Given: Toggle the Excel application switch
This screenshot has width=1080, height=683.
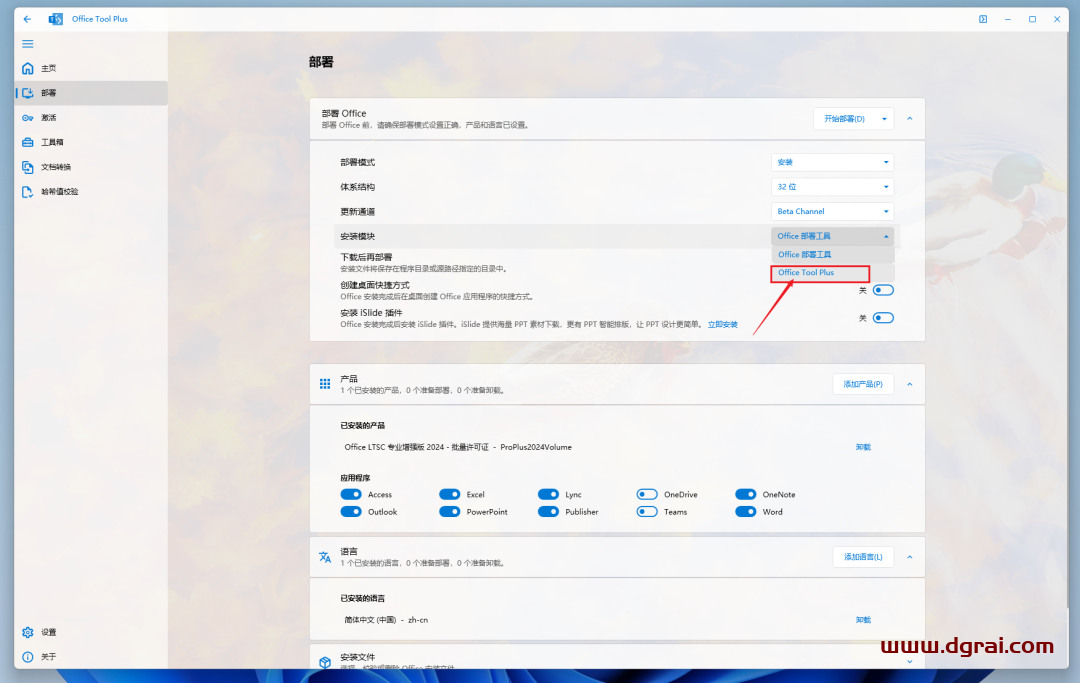Looking at the screenshot, I should click(450, 494).
